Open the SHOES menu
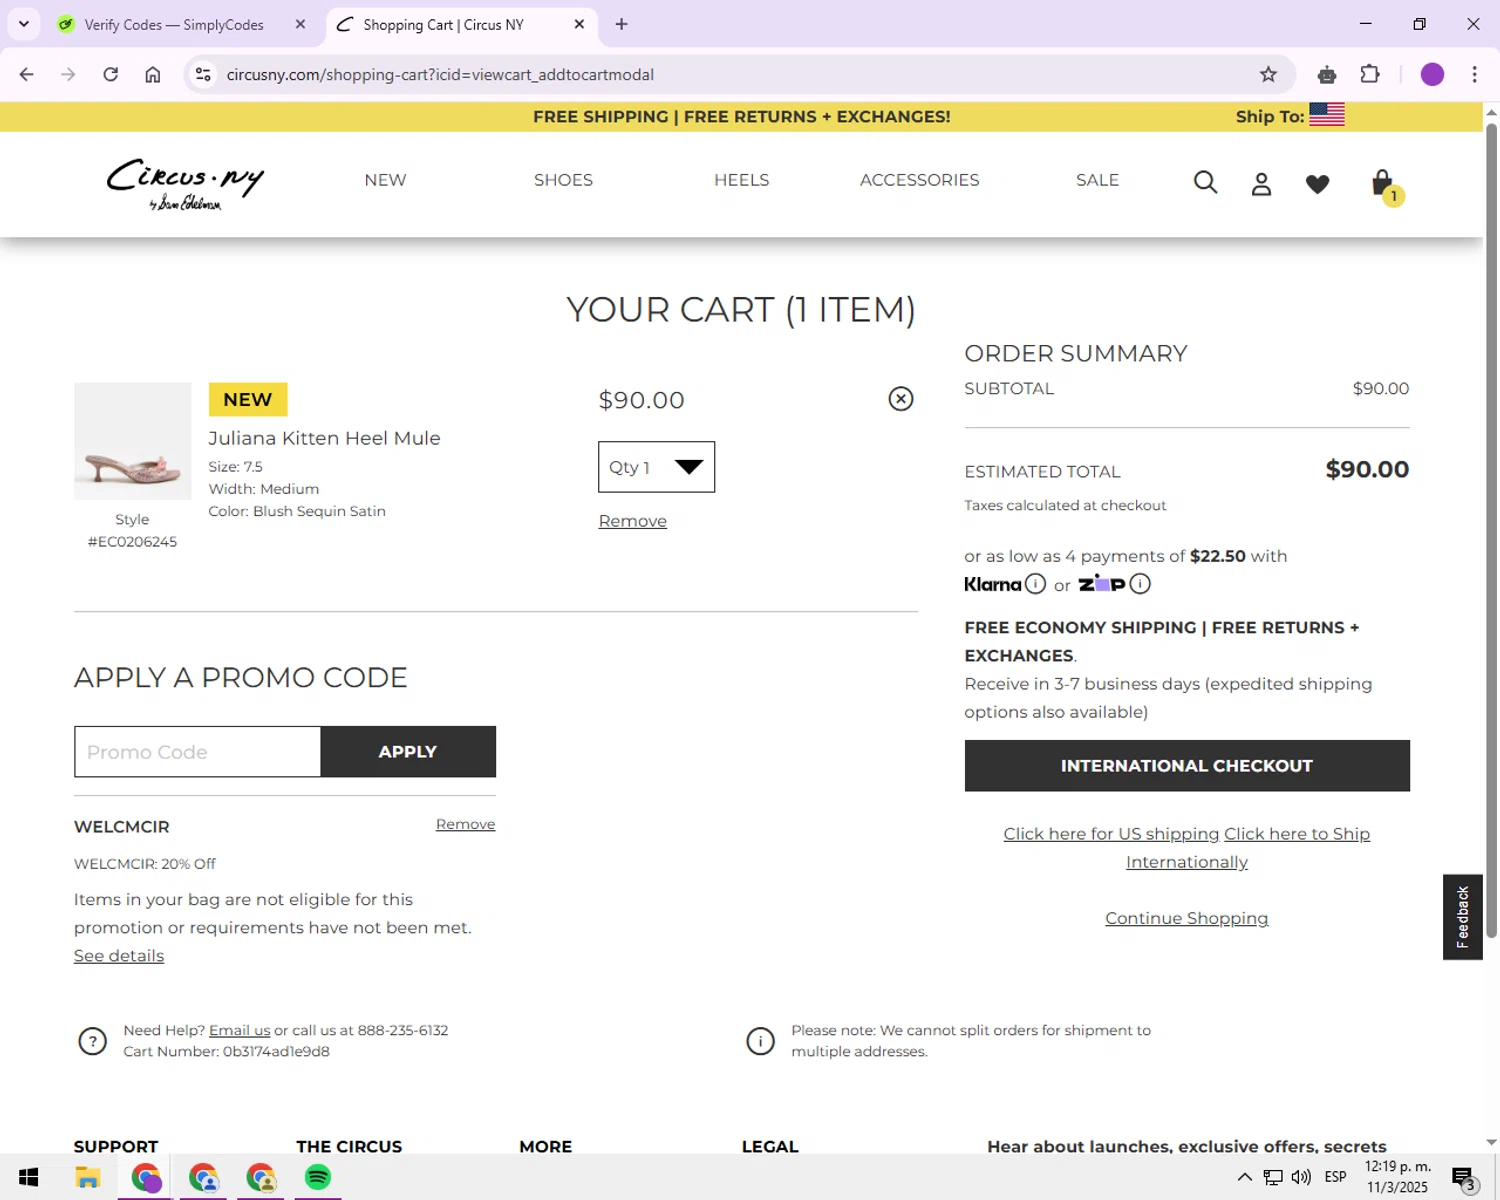 (563, 180)
